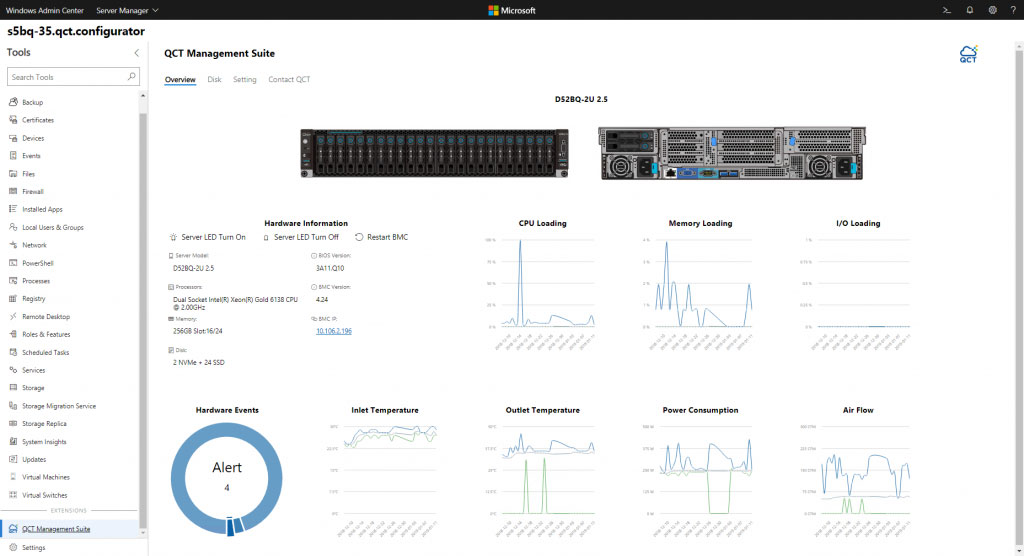The height and width of the screenshot is (556, 1024).
Task: Turn on the Server LED
Action: click(x=208, y=237)
